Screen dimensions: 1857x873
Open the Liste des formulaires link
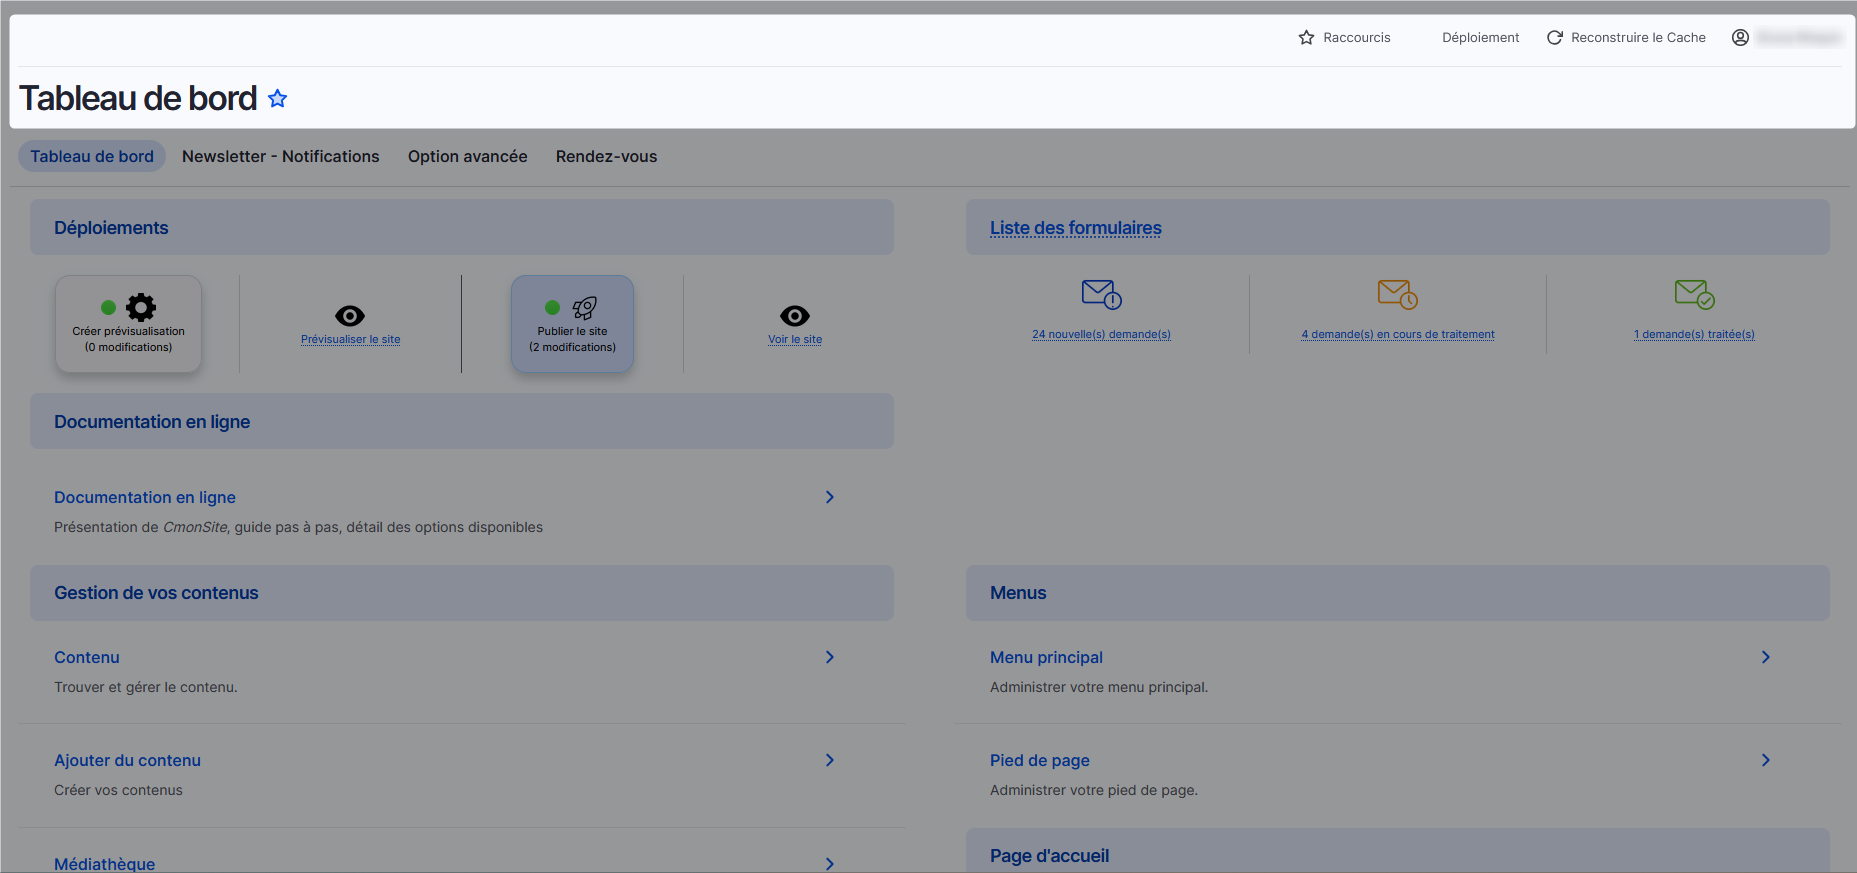[1075, 228]
